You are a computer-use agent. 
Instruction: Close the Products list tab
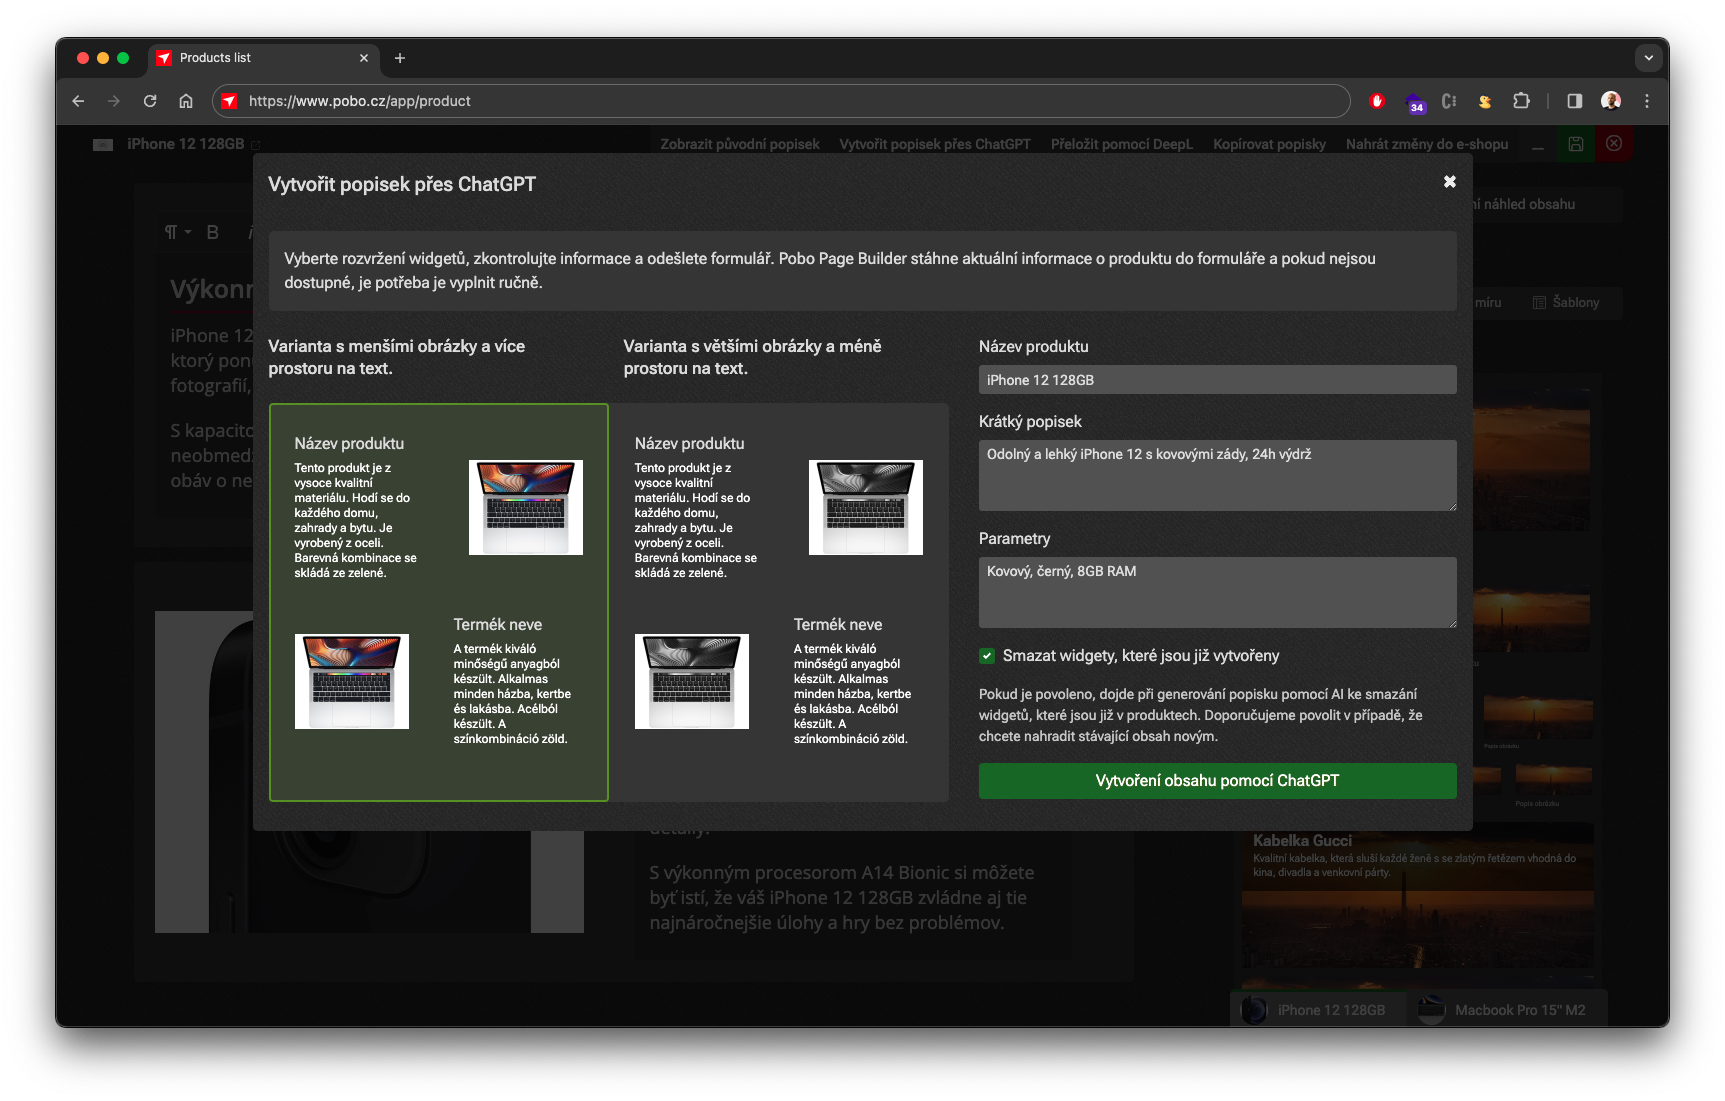(364, 58)
